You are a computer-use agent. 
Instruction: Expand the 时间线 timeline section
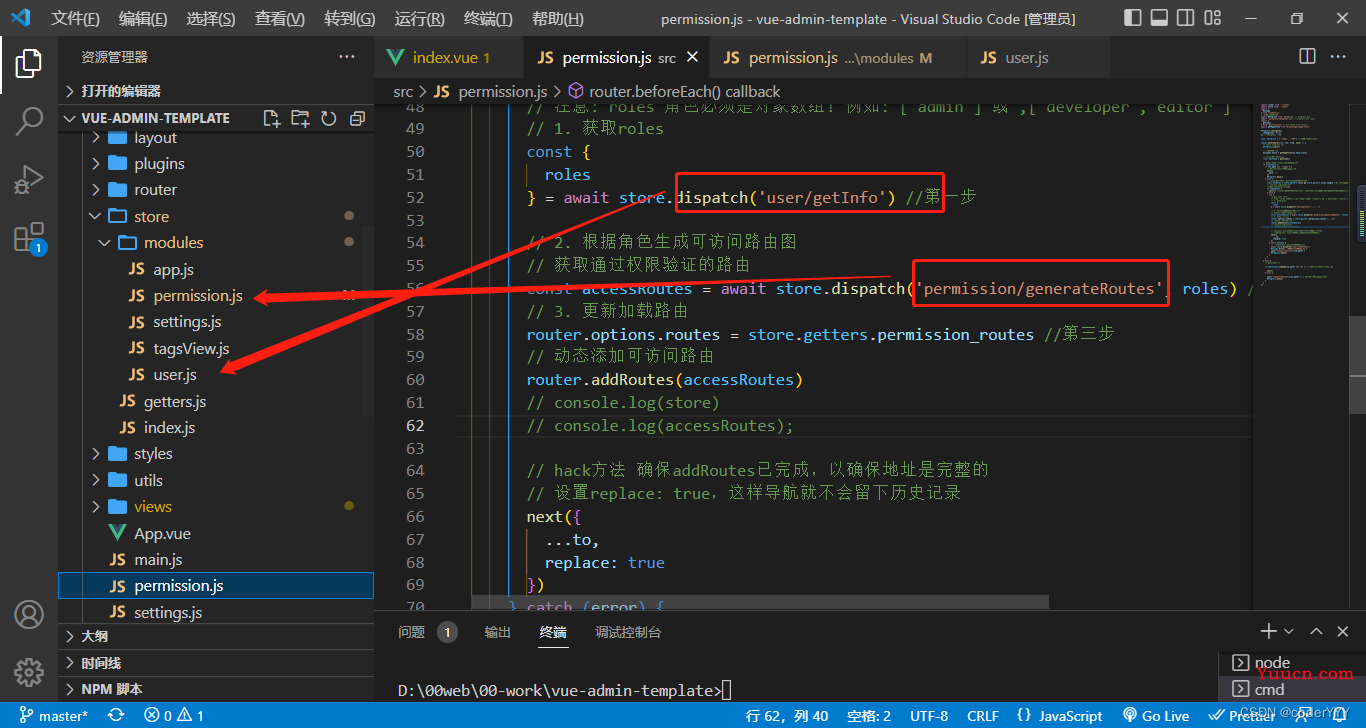(x=216, y=663)
